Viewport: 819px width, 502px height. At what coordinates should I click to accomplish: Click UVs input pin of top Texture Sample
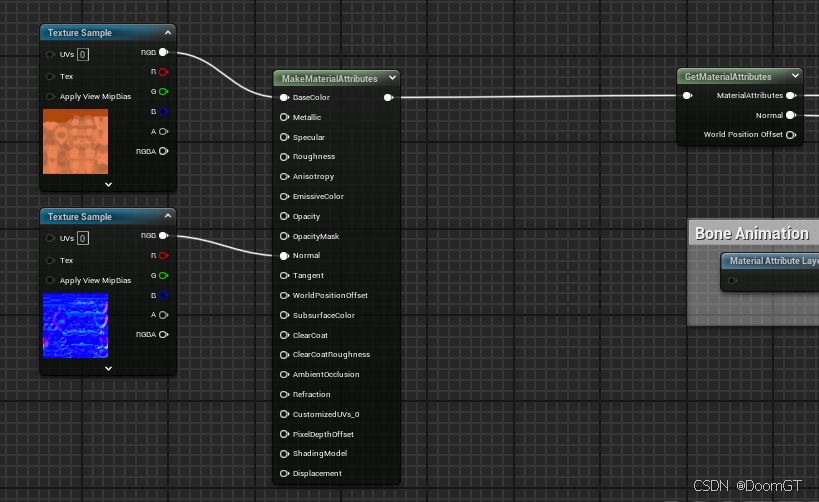pyautogui.click(x=51, y=54)
